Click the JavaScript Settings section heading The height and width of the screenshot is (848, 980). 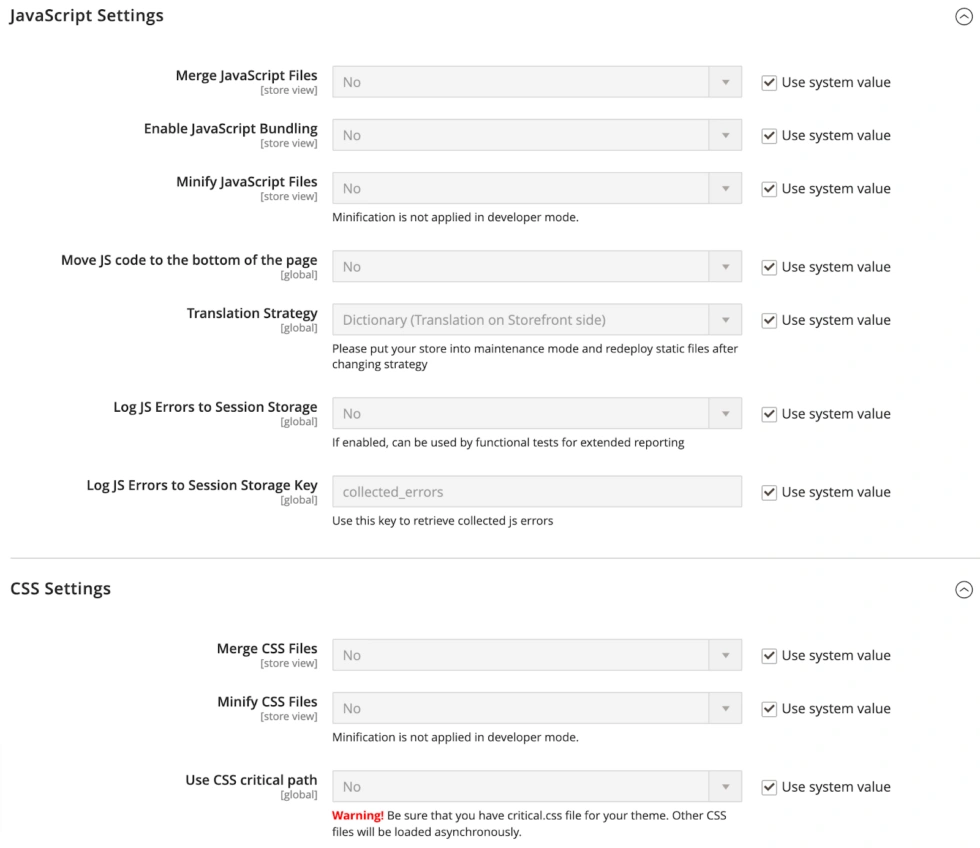tap(86, 16)
